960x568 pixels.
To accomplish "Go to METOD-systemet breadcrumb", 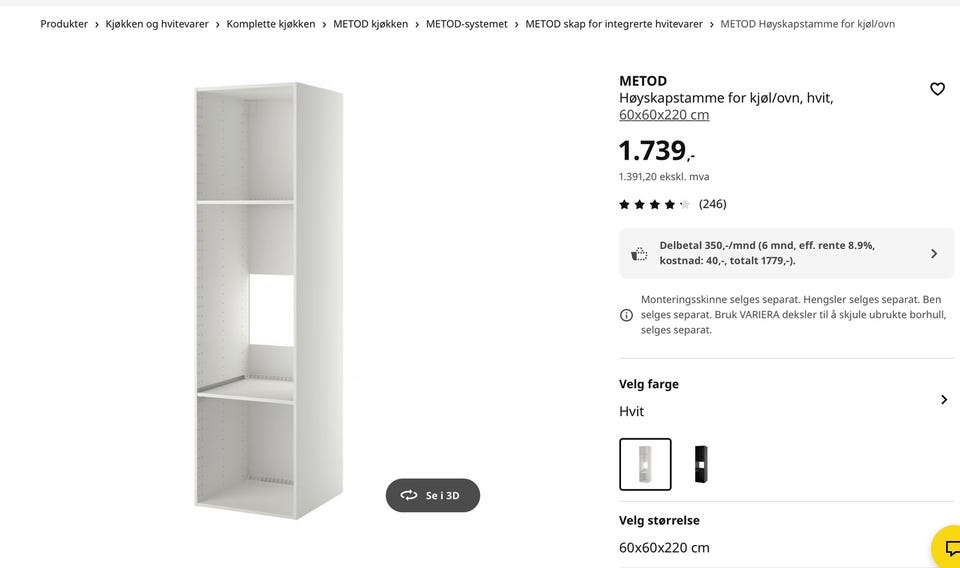I will pyautogui.click(x=467, y=24).
